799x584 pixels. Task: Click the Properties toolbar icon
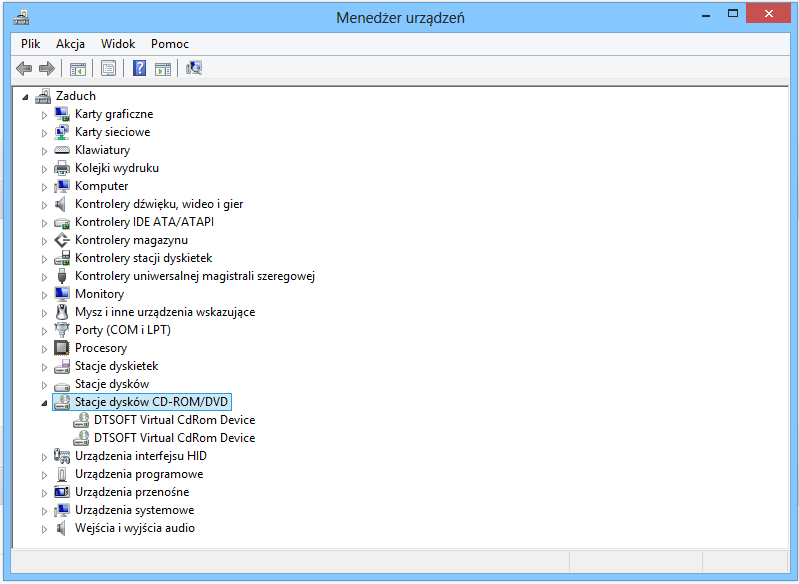[108, 68]
